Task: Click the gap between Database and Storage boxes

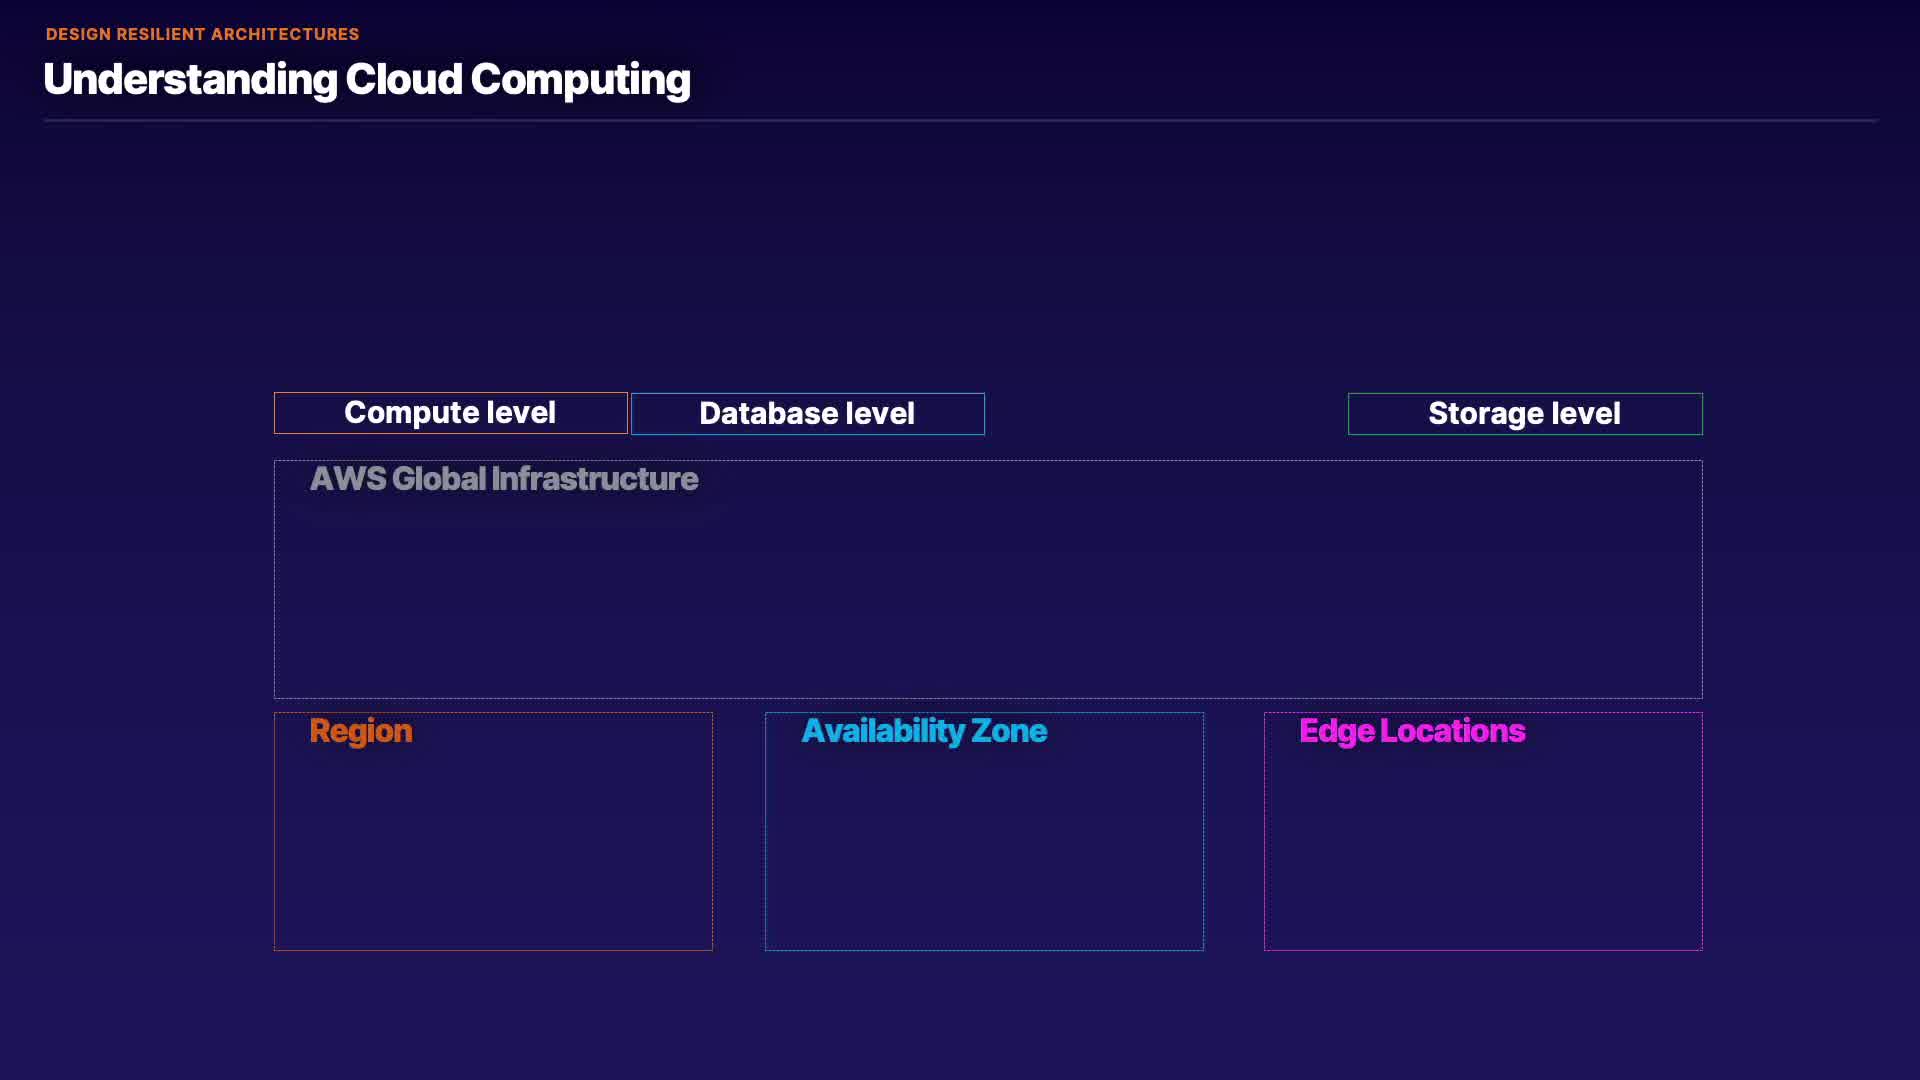Action: [x=1166, y=414]
